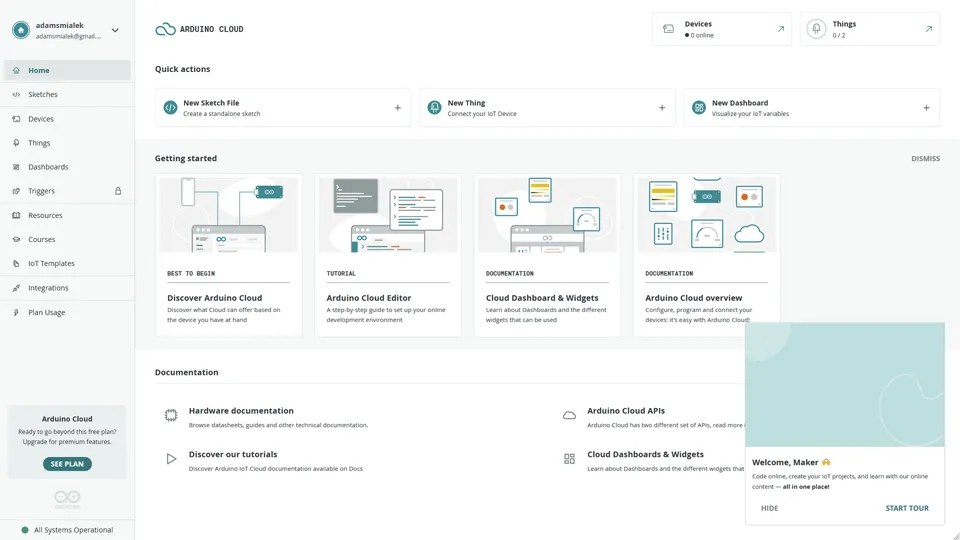
Task: Click the Dashboards grid icon in the sidebar
Action: tap(16, 167)
